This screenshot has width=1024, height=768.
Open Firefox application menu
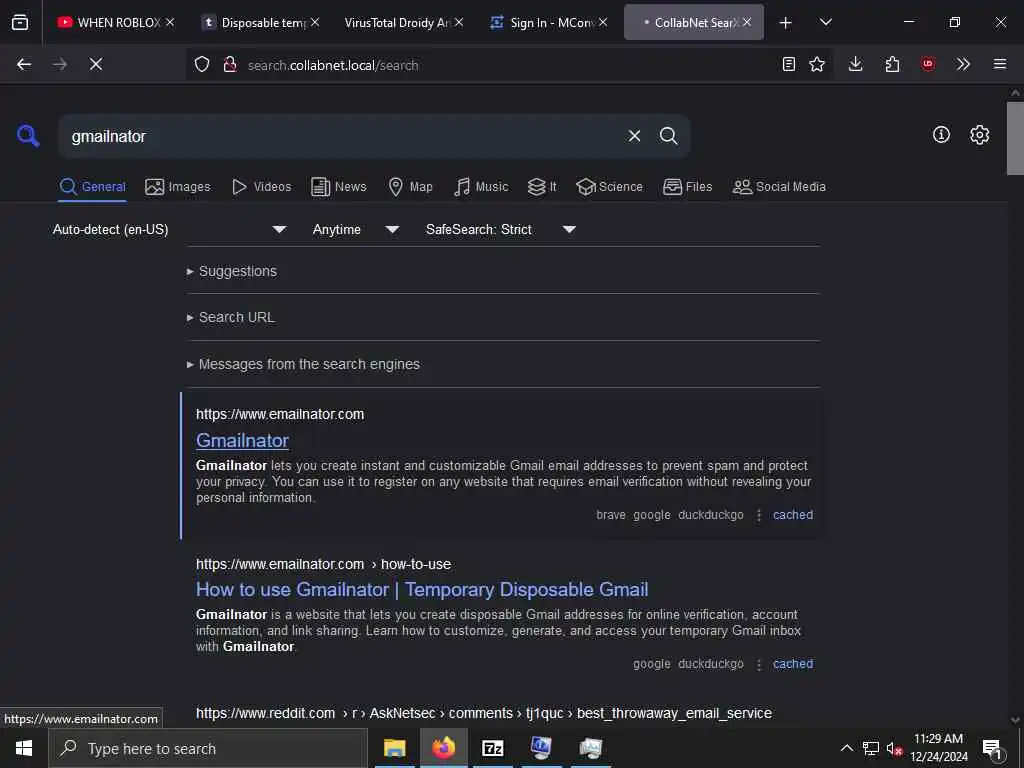(x=999, y=64)
